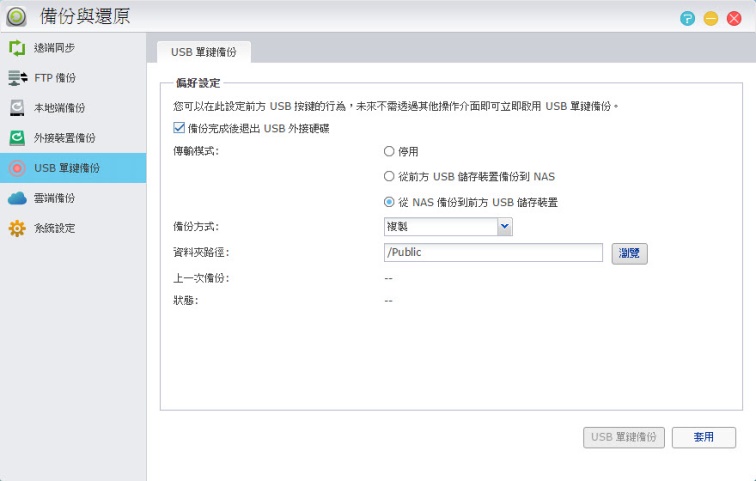Click the 系統設定 gear icon
The width and height of the screenshot is (756, 481).
click(16, 228)
